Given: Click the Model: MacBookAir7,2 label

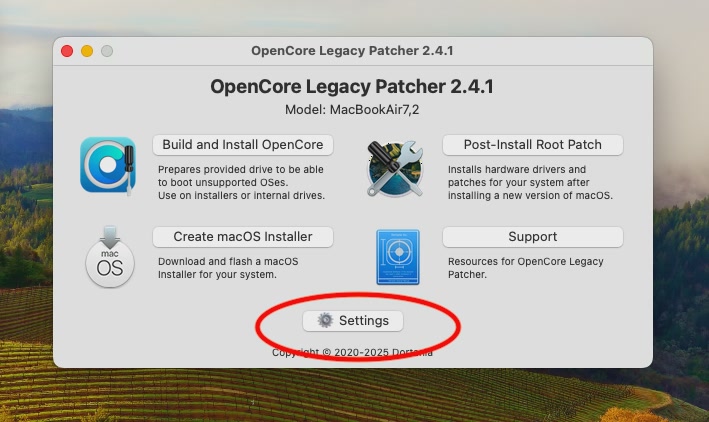Looking at the screenshot, I should [352, 110].
